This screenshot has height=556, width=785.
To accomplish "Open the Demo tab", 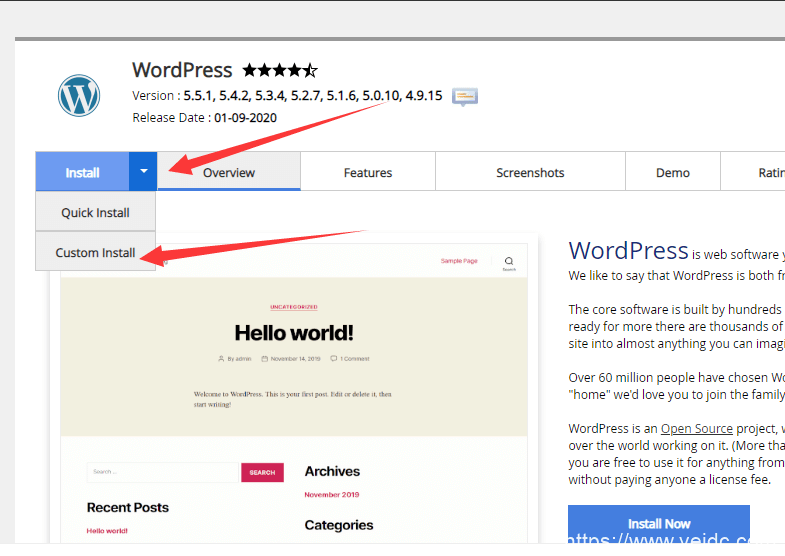I will (673, 172).
